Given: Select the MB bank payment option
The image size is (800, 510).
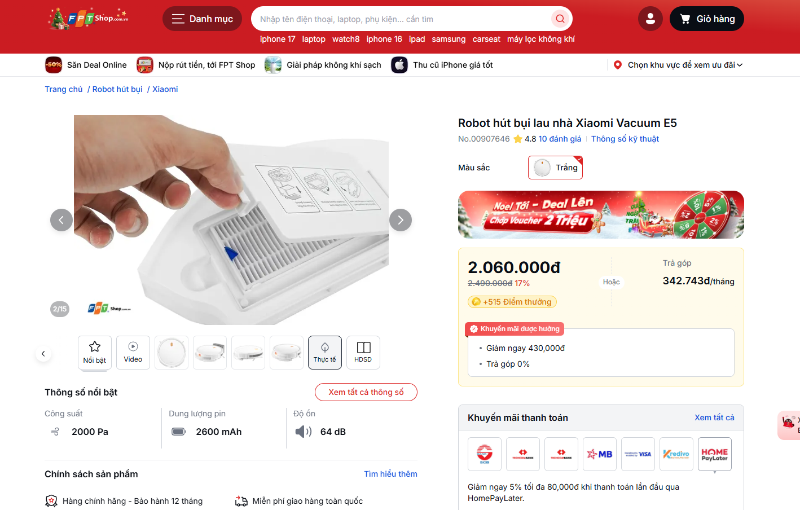Looking at the screenshot, I should 599,454.
